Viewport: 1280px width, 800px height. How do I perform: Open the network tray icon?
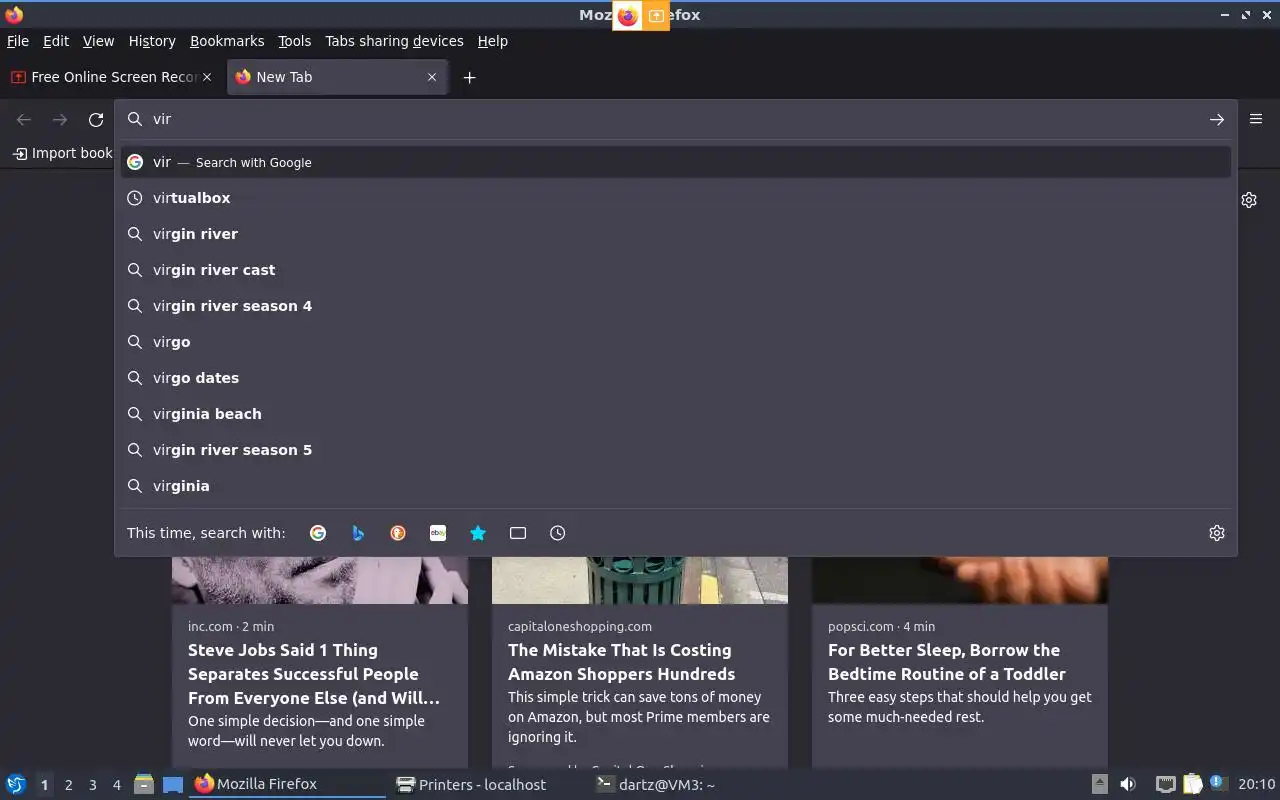coord(1165,784)
